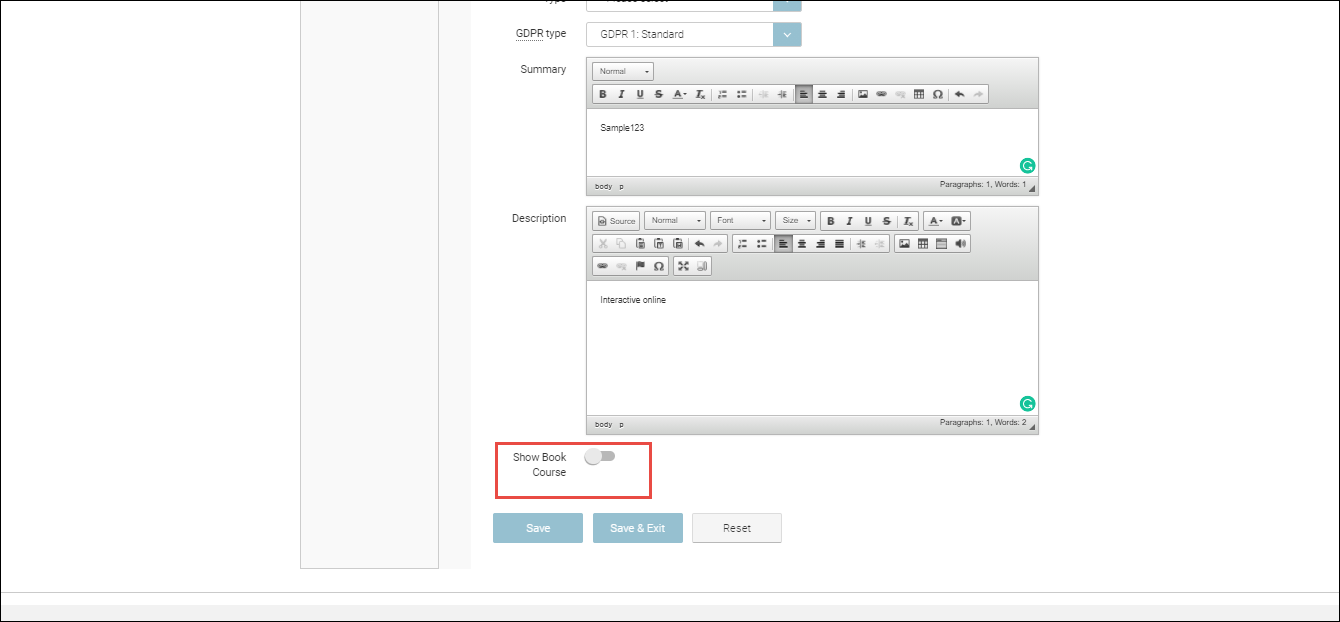This screenshot has width=1340, height=622.
Task: Click the Grammarly icon in Description editor
Action: pyautogui.click(x=1027, y=404)
